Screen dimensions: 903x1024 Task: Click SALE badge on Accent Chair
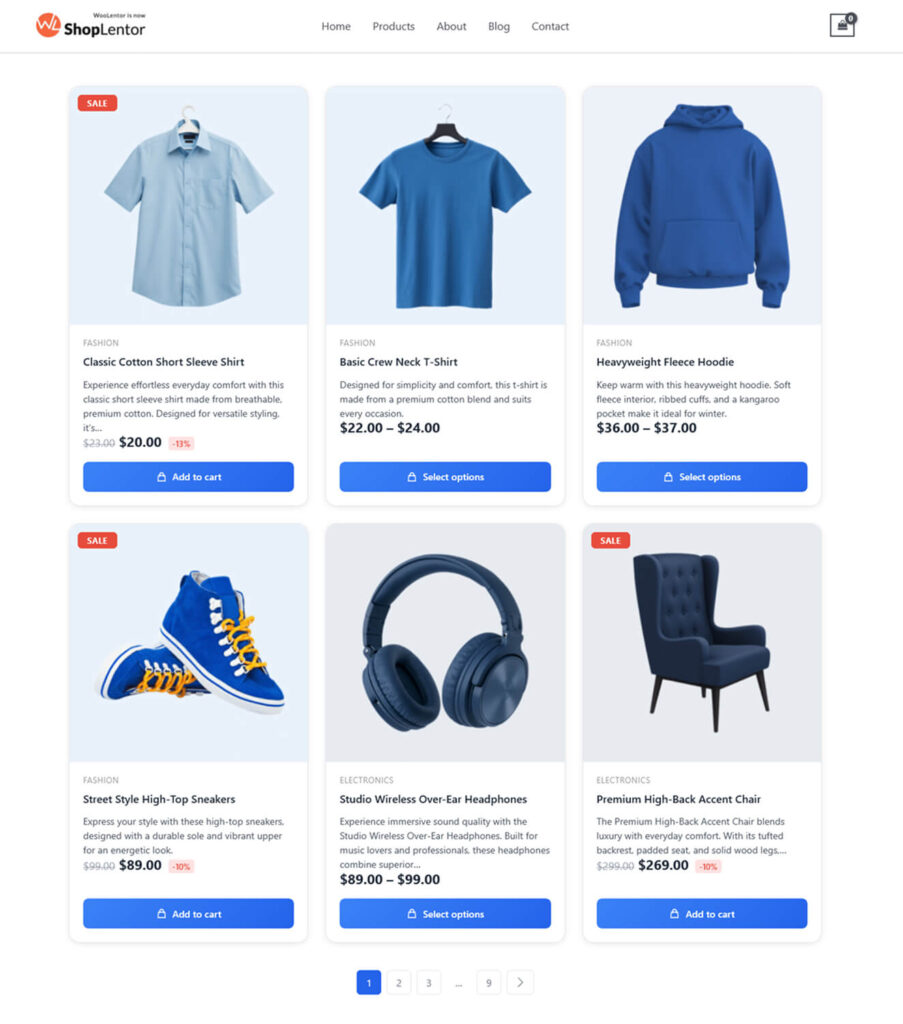click(x=610, y=541)
